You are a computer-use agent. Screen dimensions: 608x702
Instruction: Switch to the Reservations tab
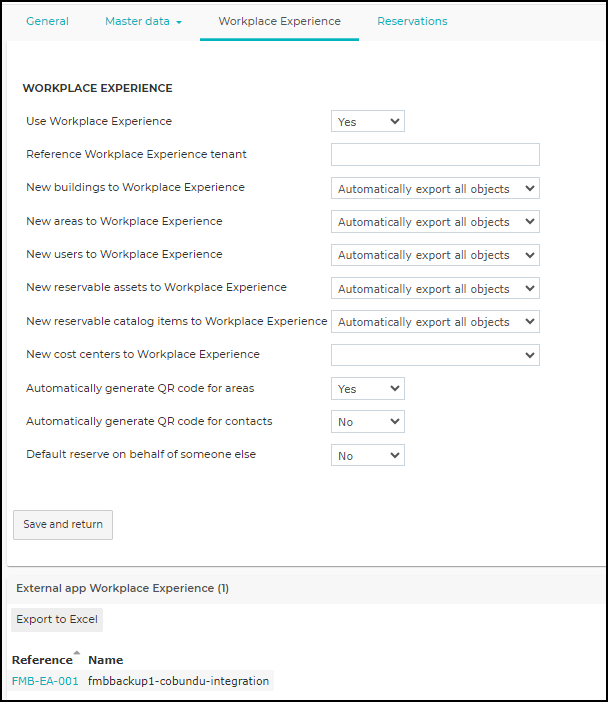(x=412, y=21)
